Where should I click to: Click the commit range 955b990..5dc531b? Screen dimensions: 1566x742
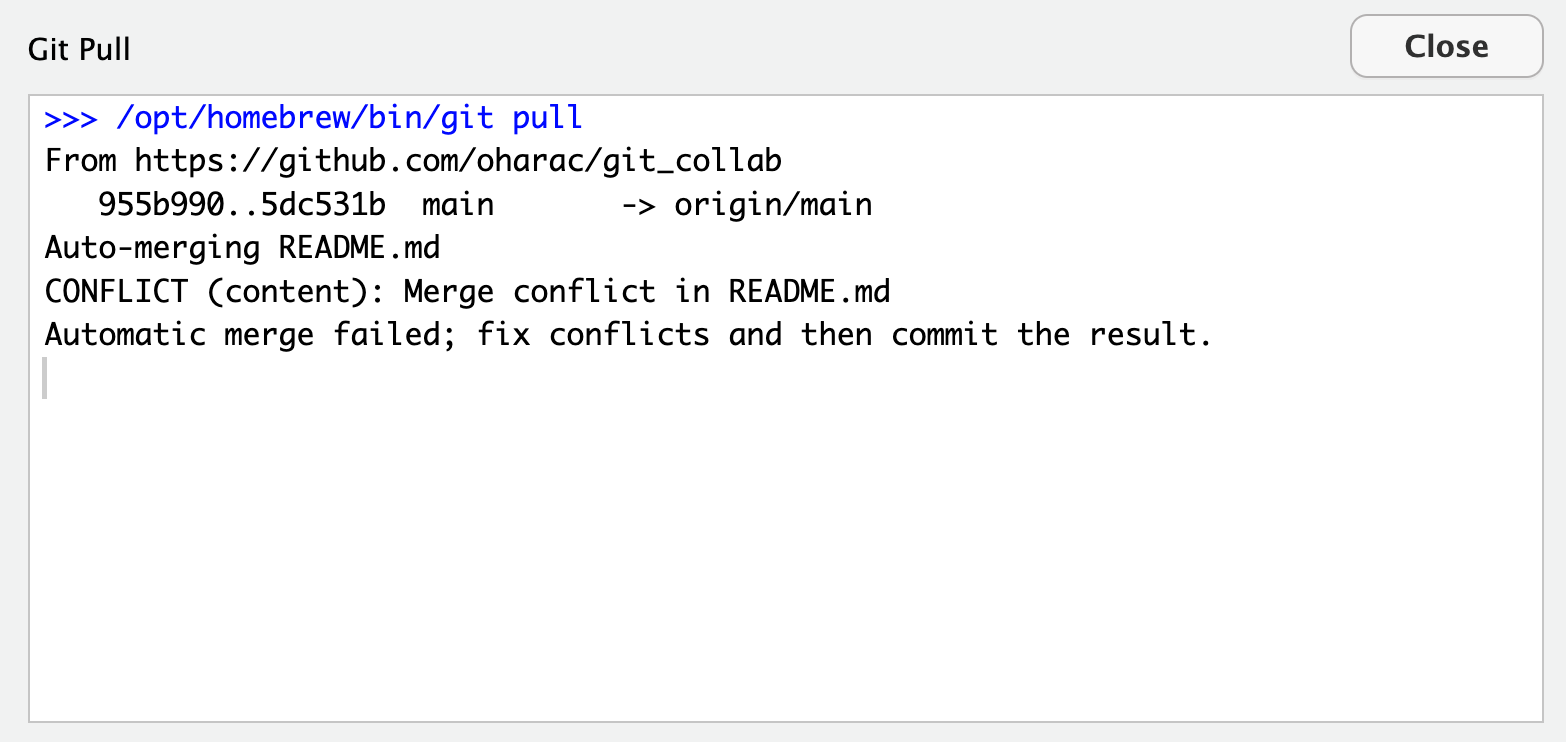tap(242, 205)
